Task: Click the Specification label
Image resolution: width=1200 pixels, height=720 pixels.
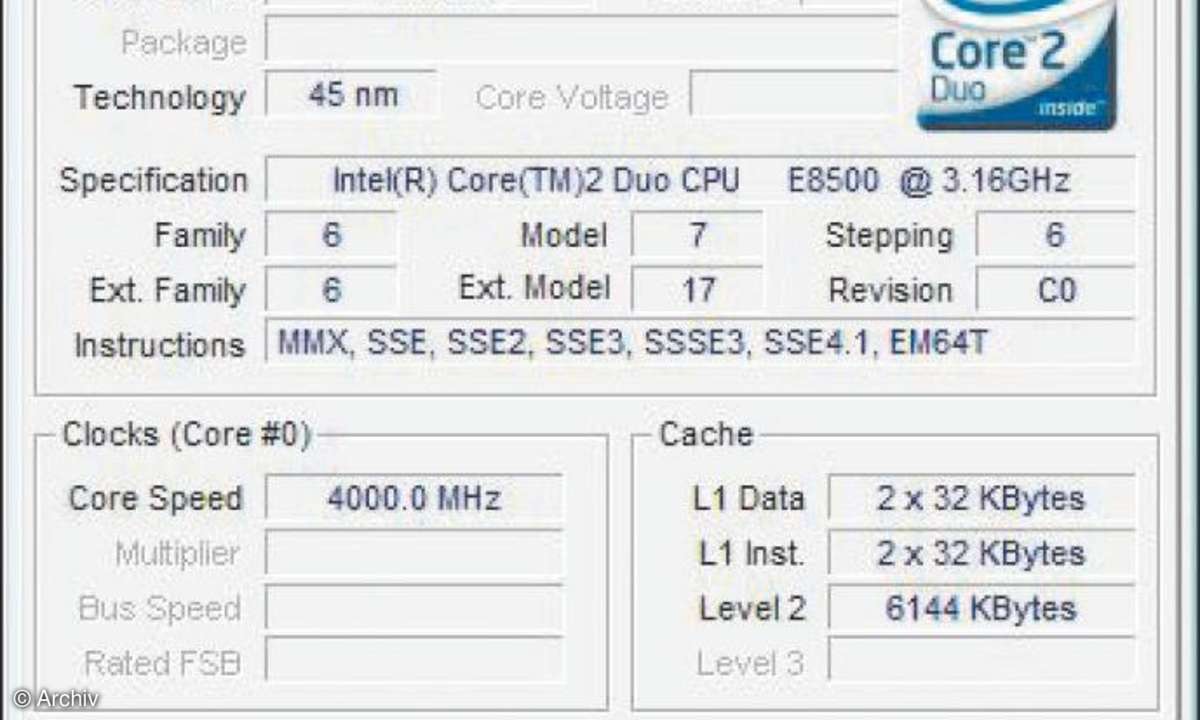Action: (x=153, y=181)
